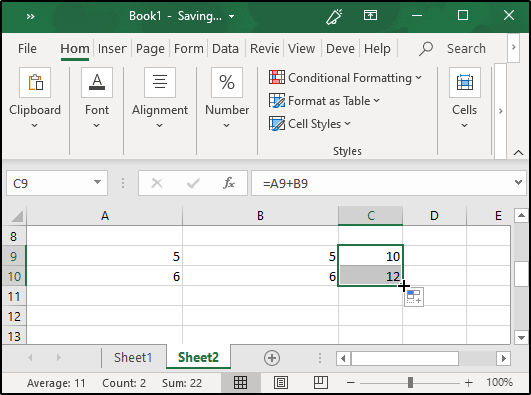Select row 12 header
Screen dimensions: 531x395
click(14, 316)
